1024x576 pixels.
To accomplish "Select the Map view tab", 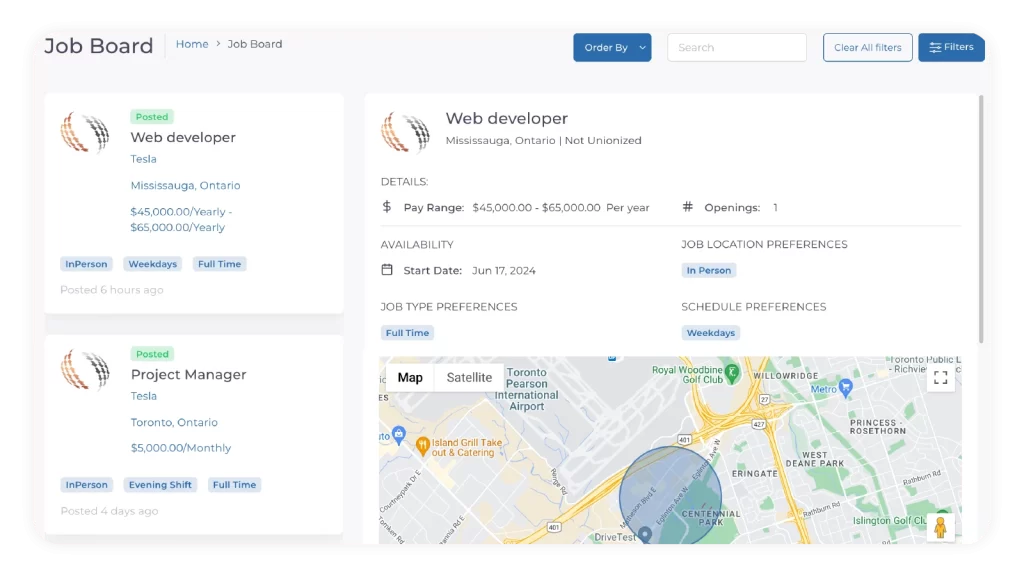I will [410, 377].
